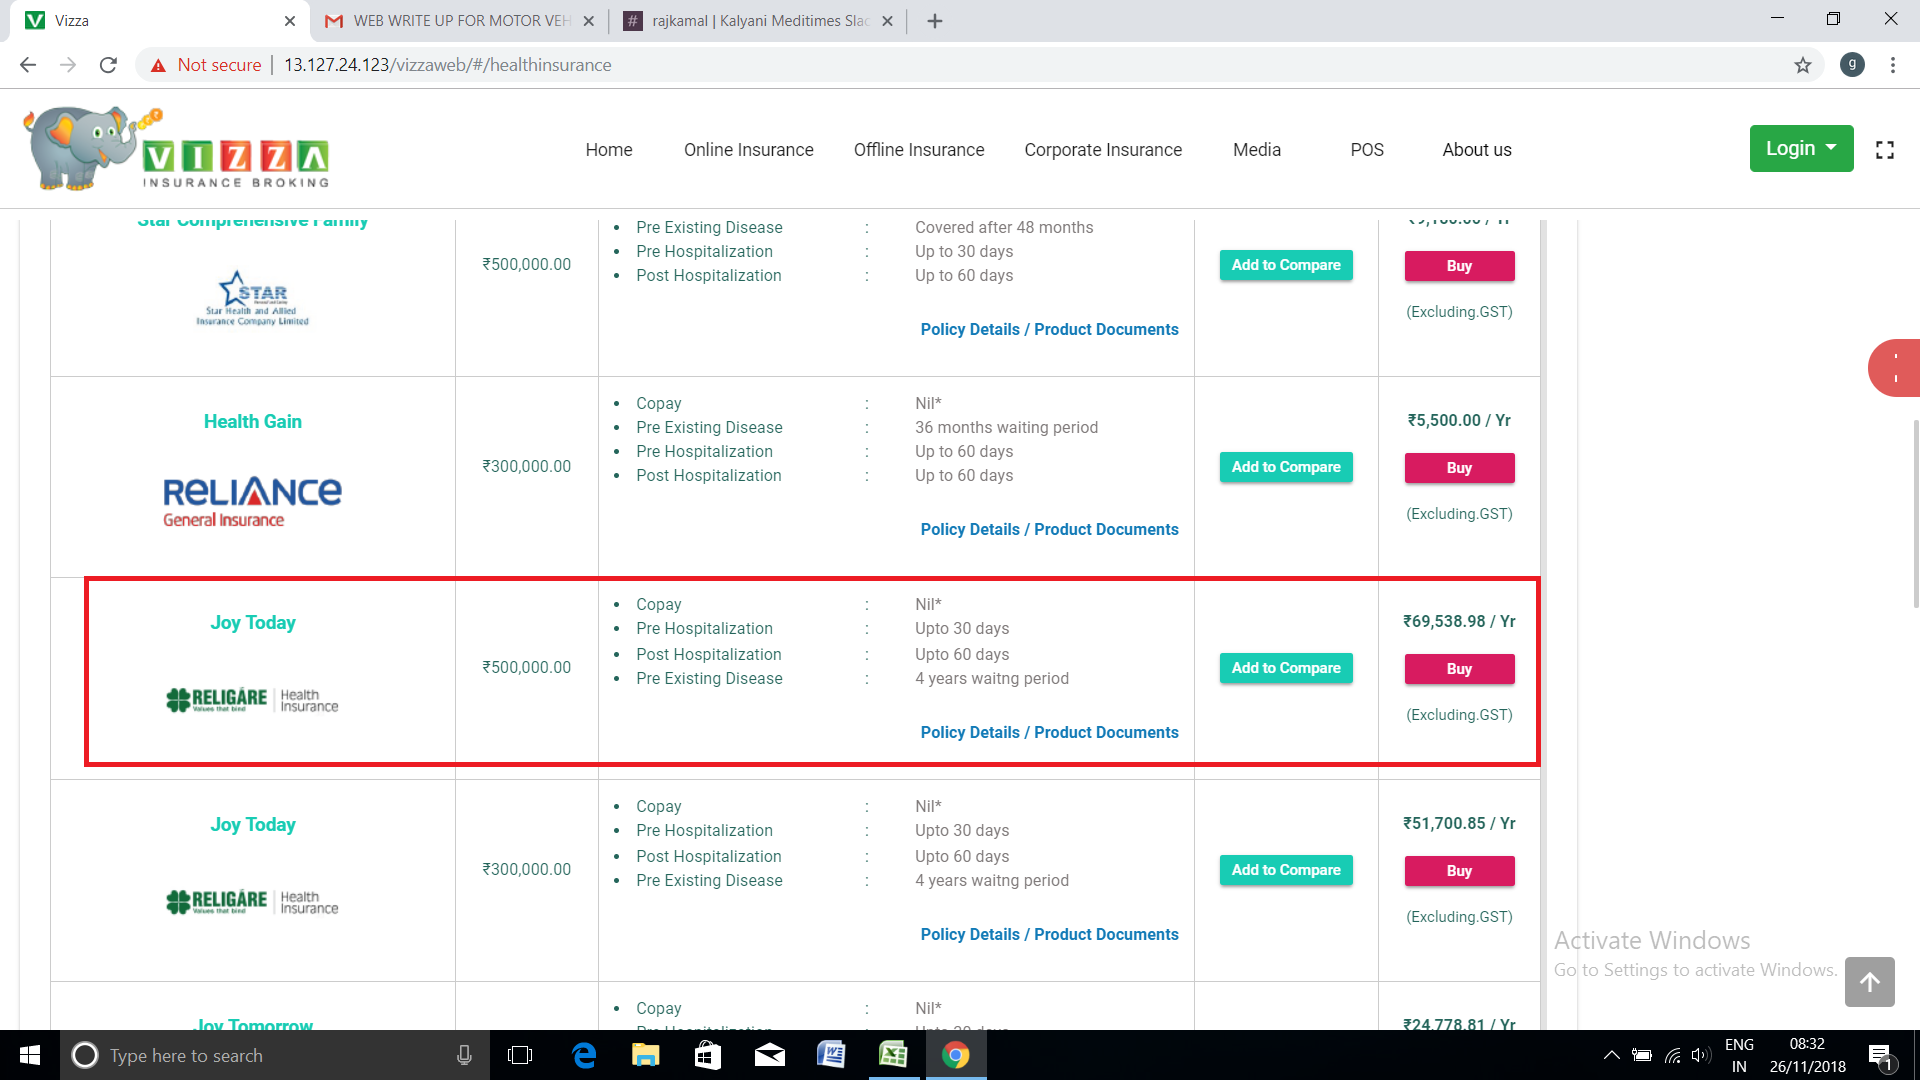Open the red floating side widget
The height and width of the screenshot is (1080, 1920).
point(1895,369)
